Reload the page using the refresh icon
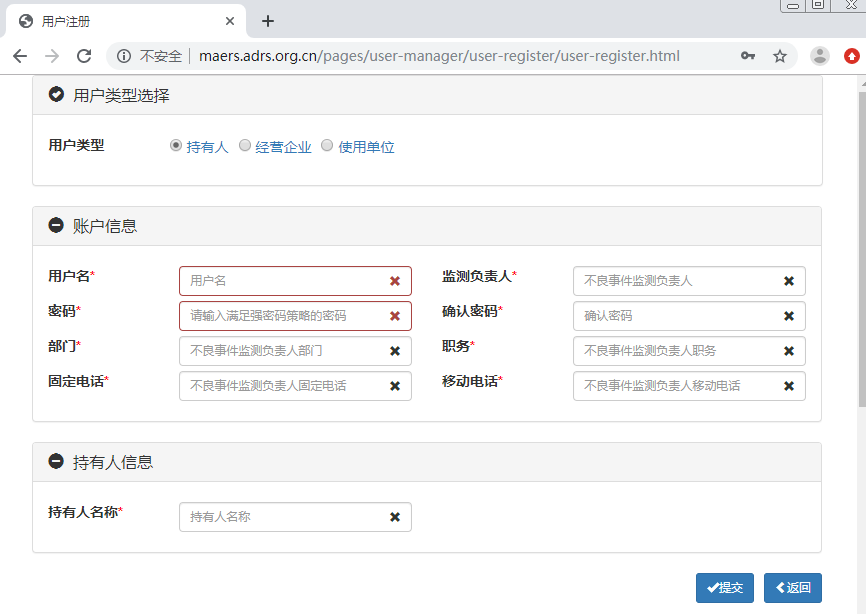Screen dimensions: 866x614 84,56
